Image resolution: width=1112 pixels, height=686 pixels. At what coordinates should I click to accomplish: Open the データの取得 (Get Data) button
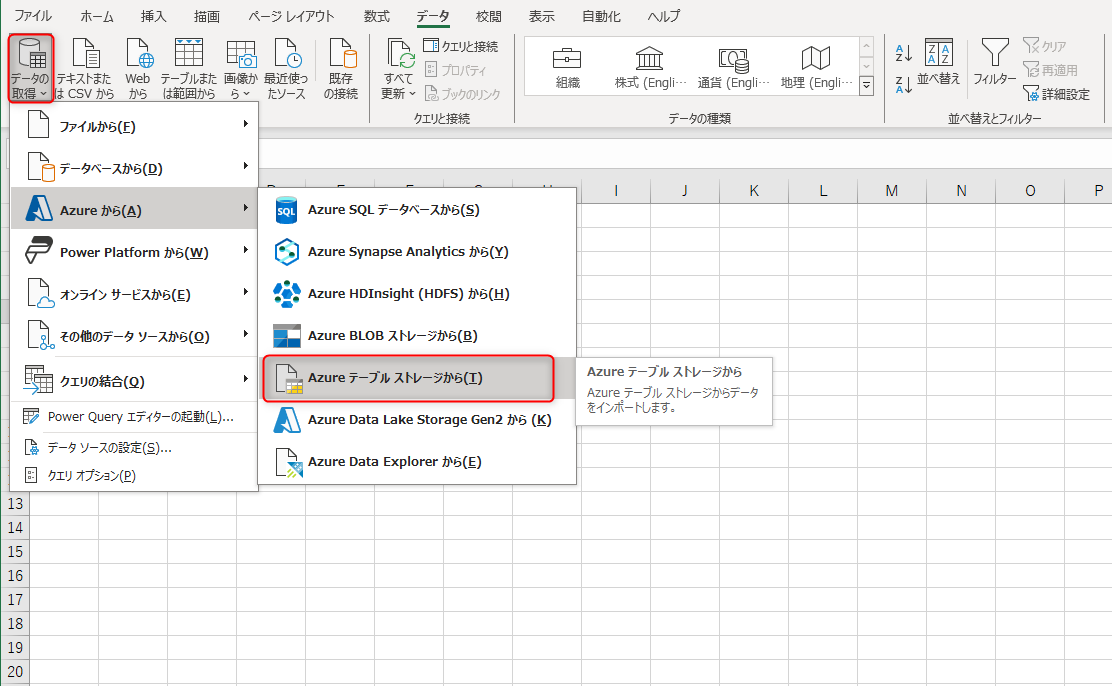30,68
